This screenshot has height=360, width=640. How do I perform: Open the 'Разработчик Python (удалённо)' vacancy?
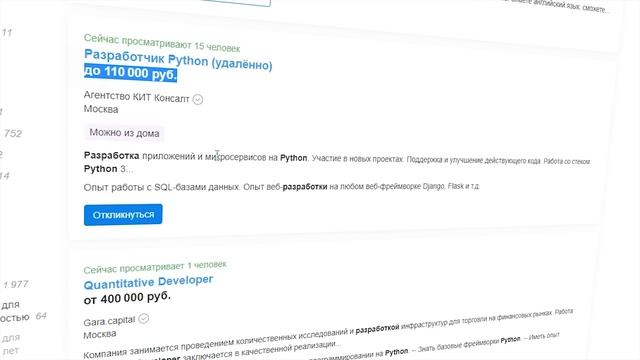pos(178,60)
